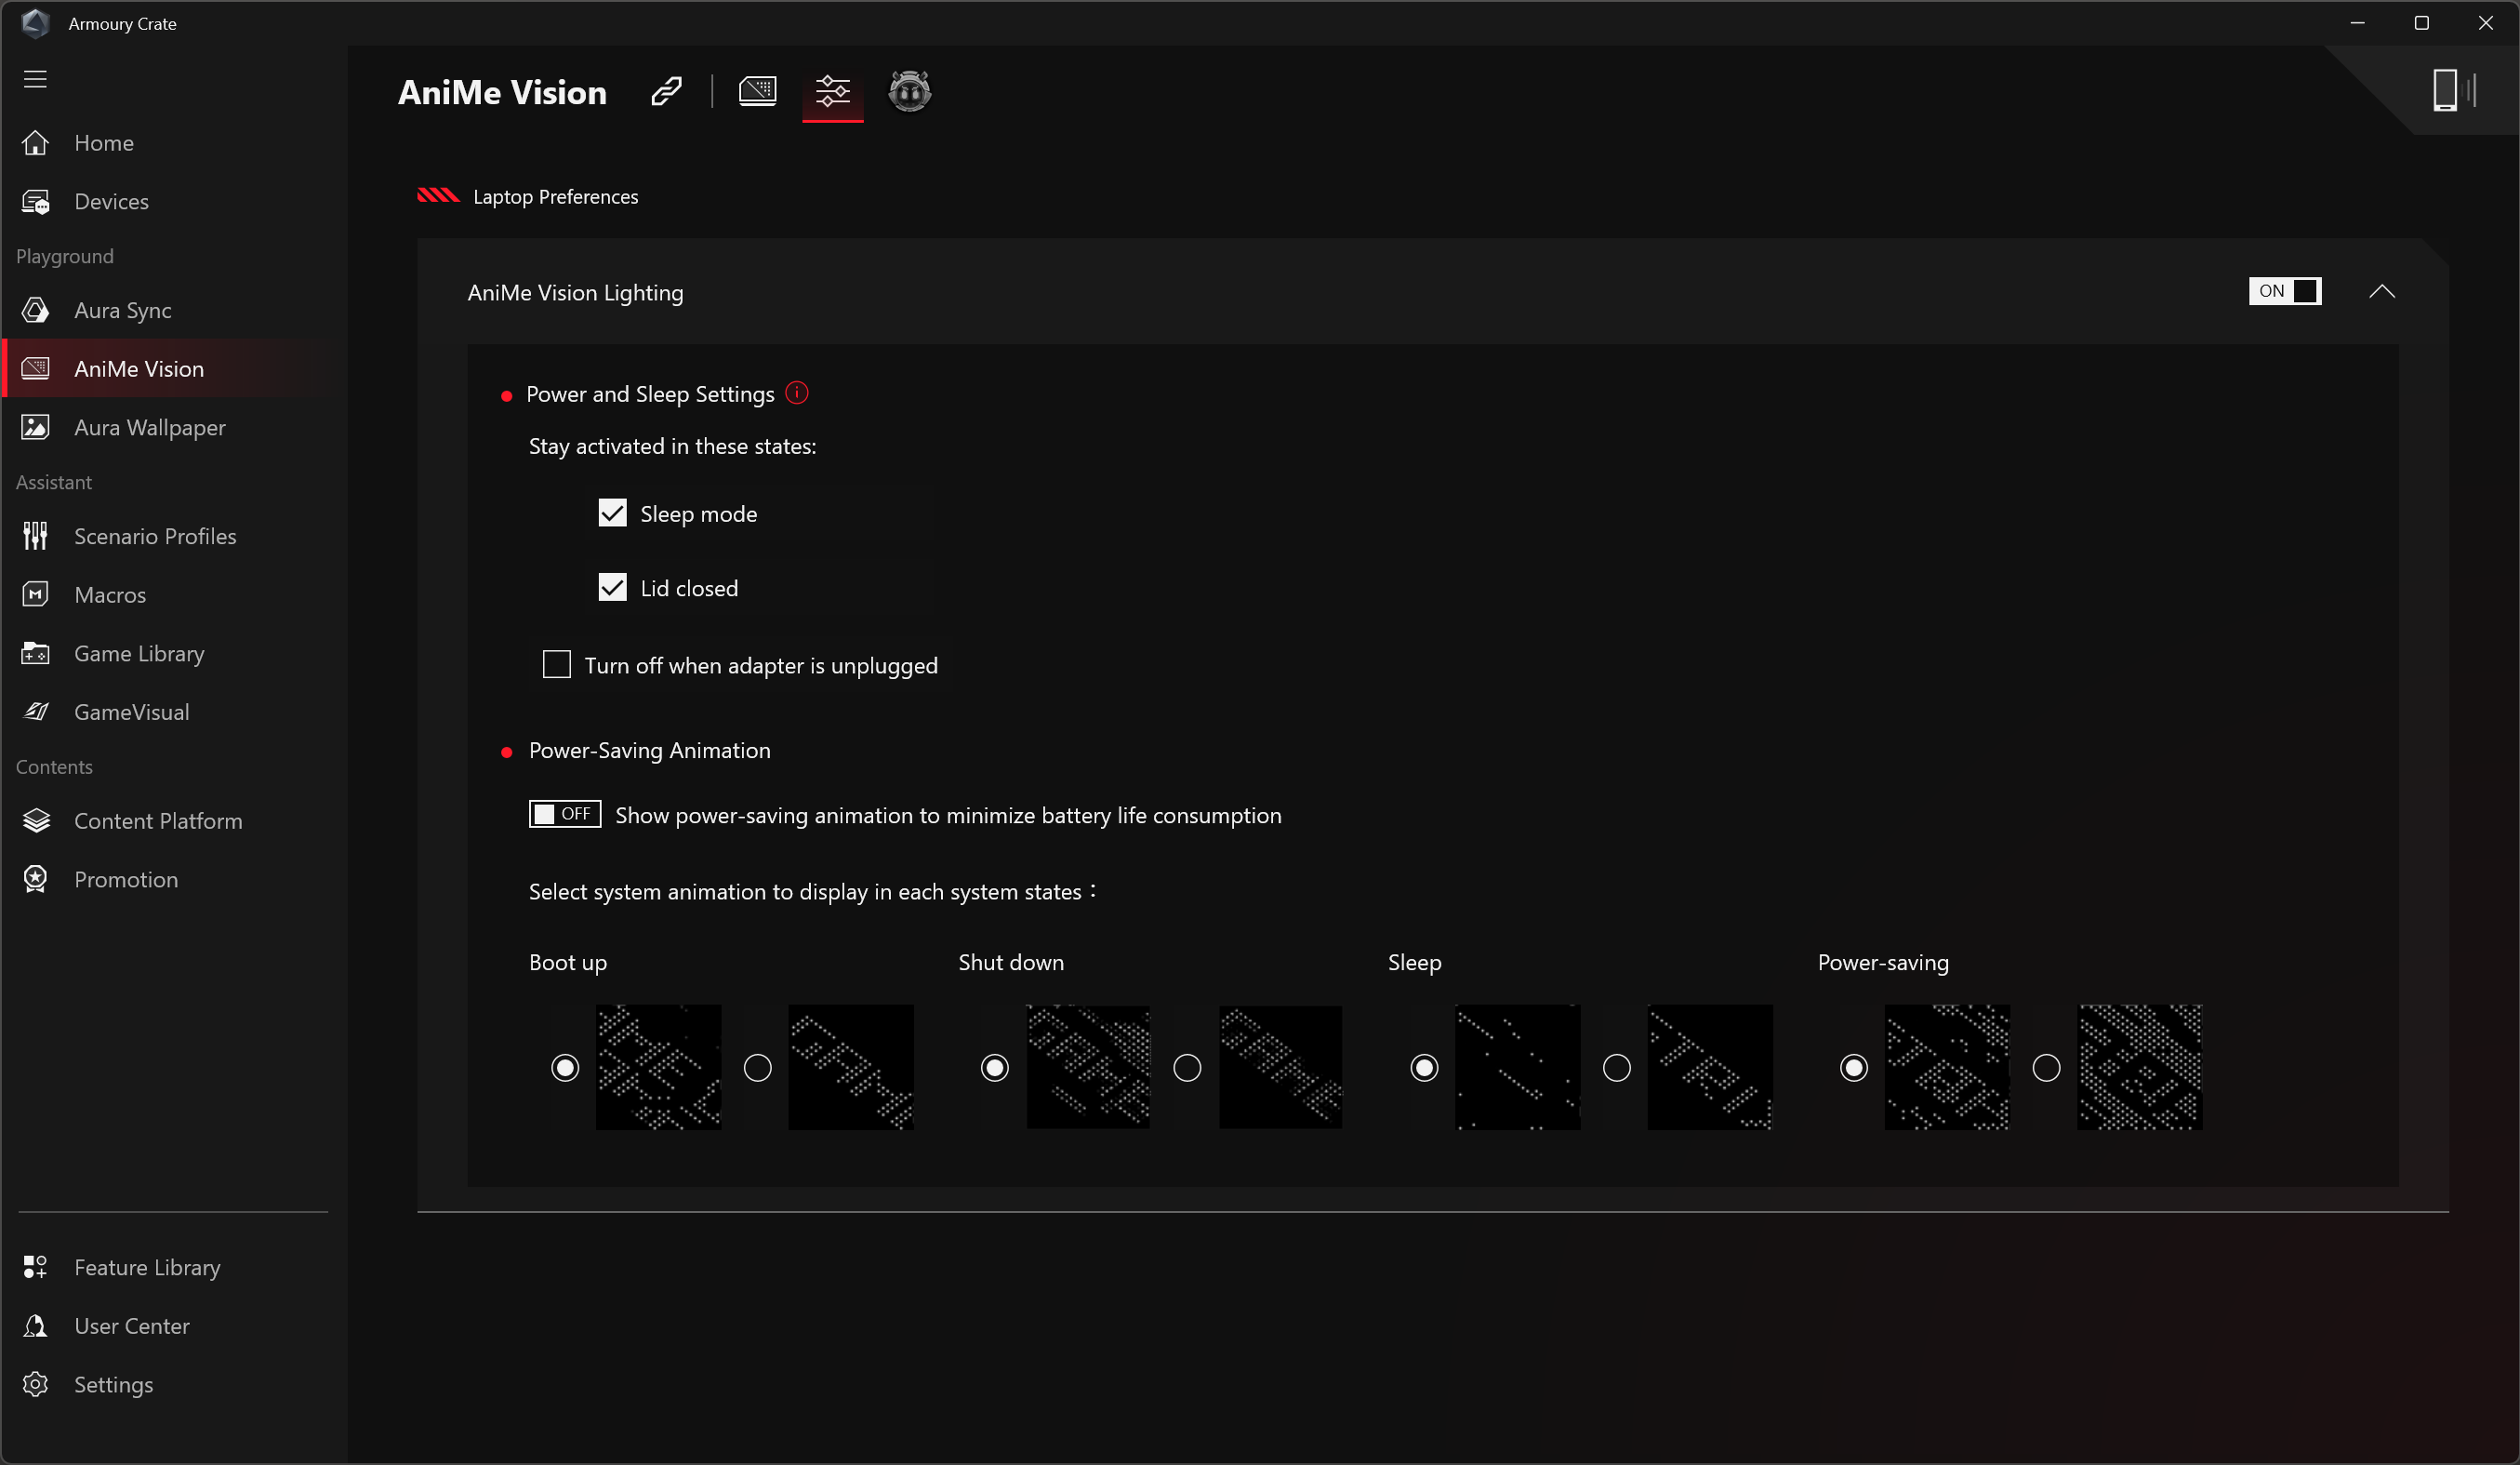The width and height of the screenshot is (2520, 1465).
Task: Enable Turn off when adapter is unplugged
Action: [x=556, y=664]
